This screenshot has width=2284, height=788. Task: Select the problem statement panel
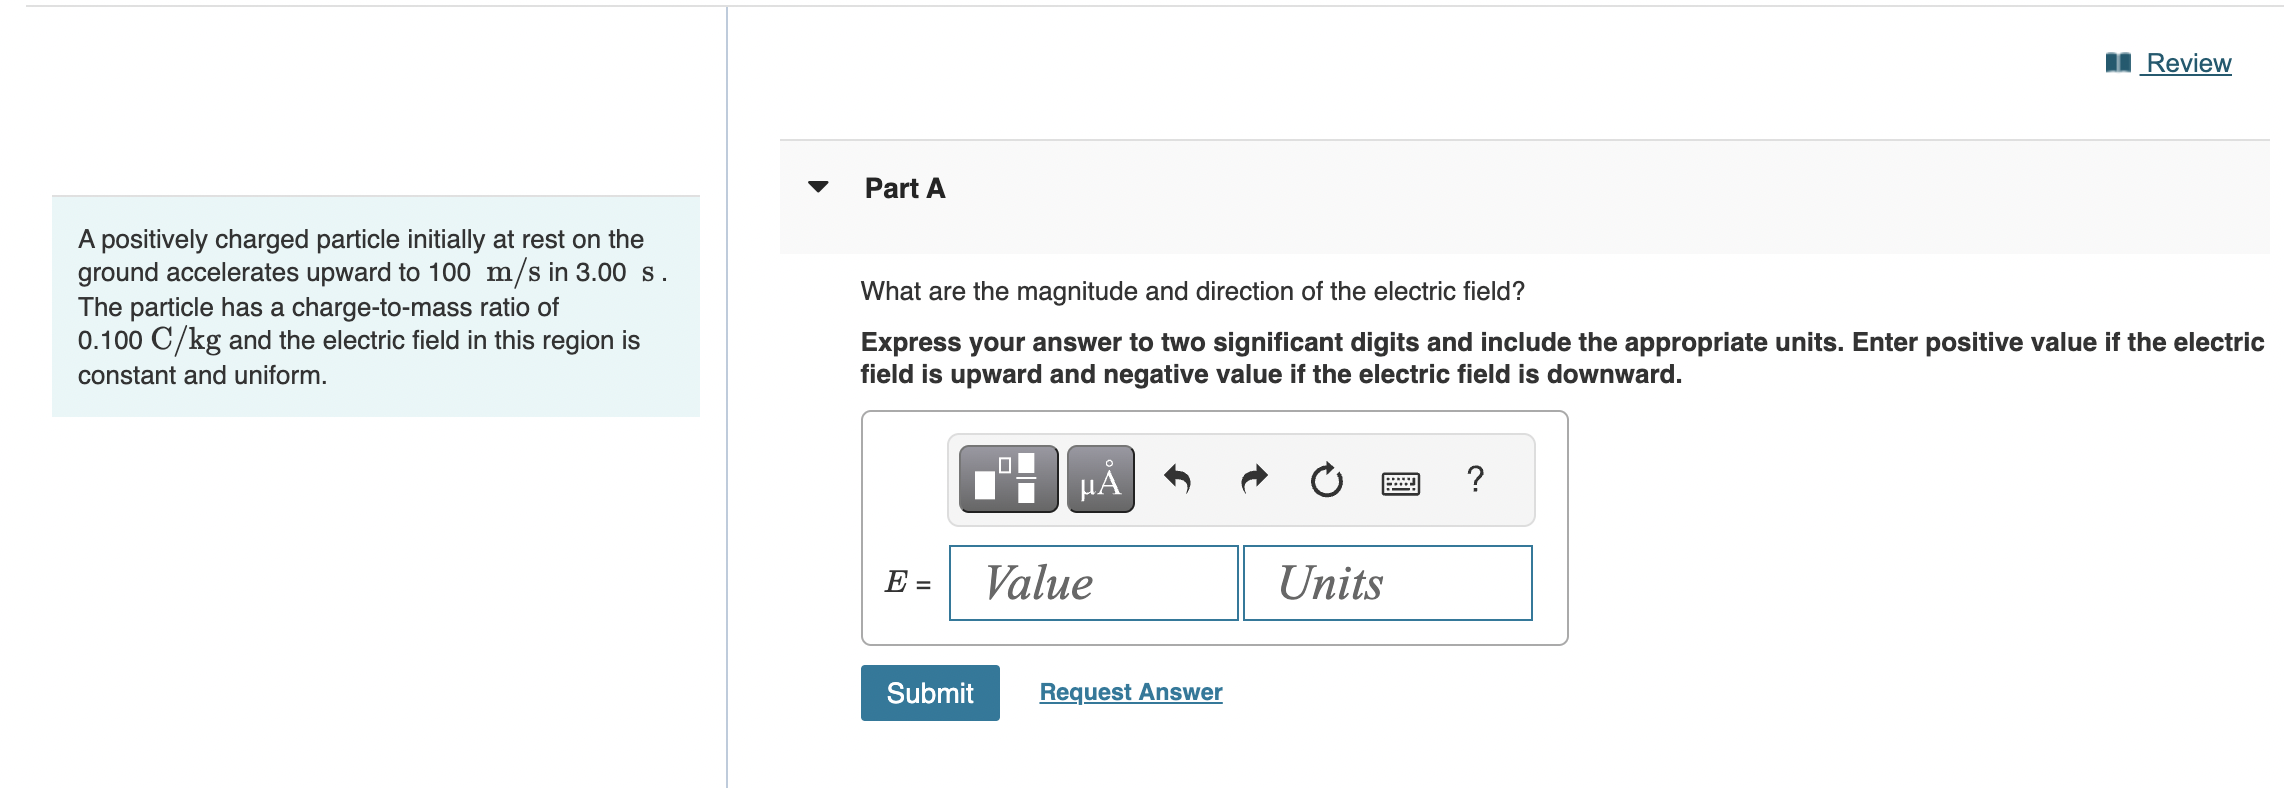point(375,305)
